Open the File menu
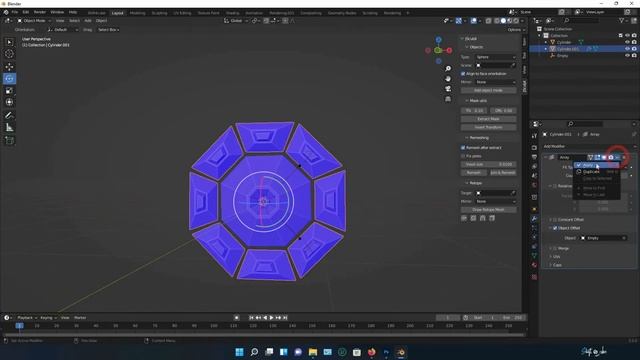The width and height of the screenshot is (640, 360). (15, 12)
